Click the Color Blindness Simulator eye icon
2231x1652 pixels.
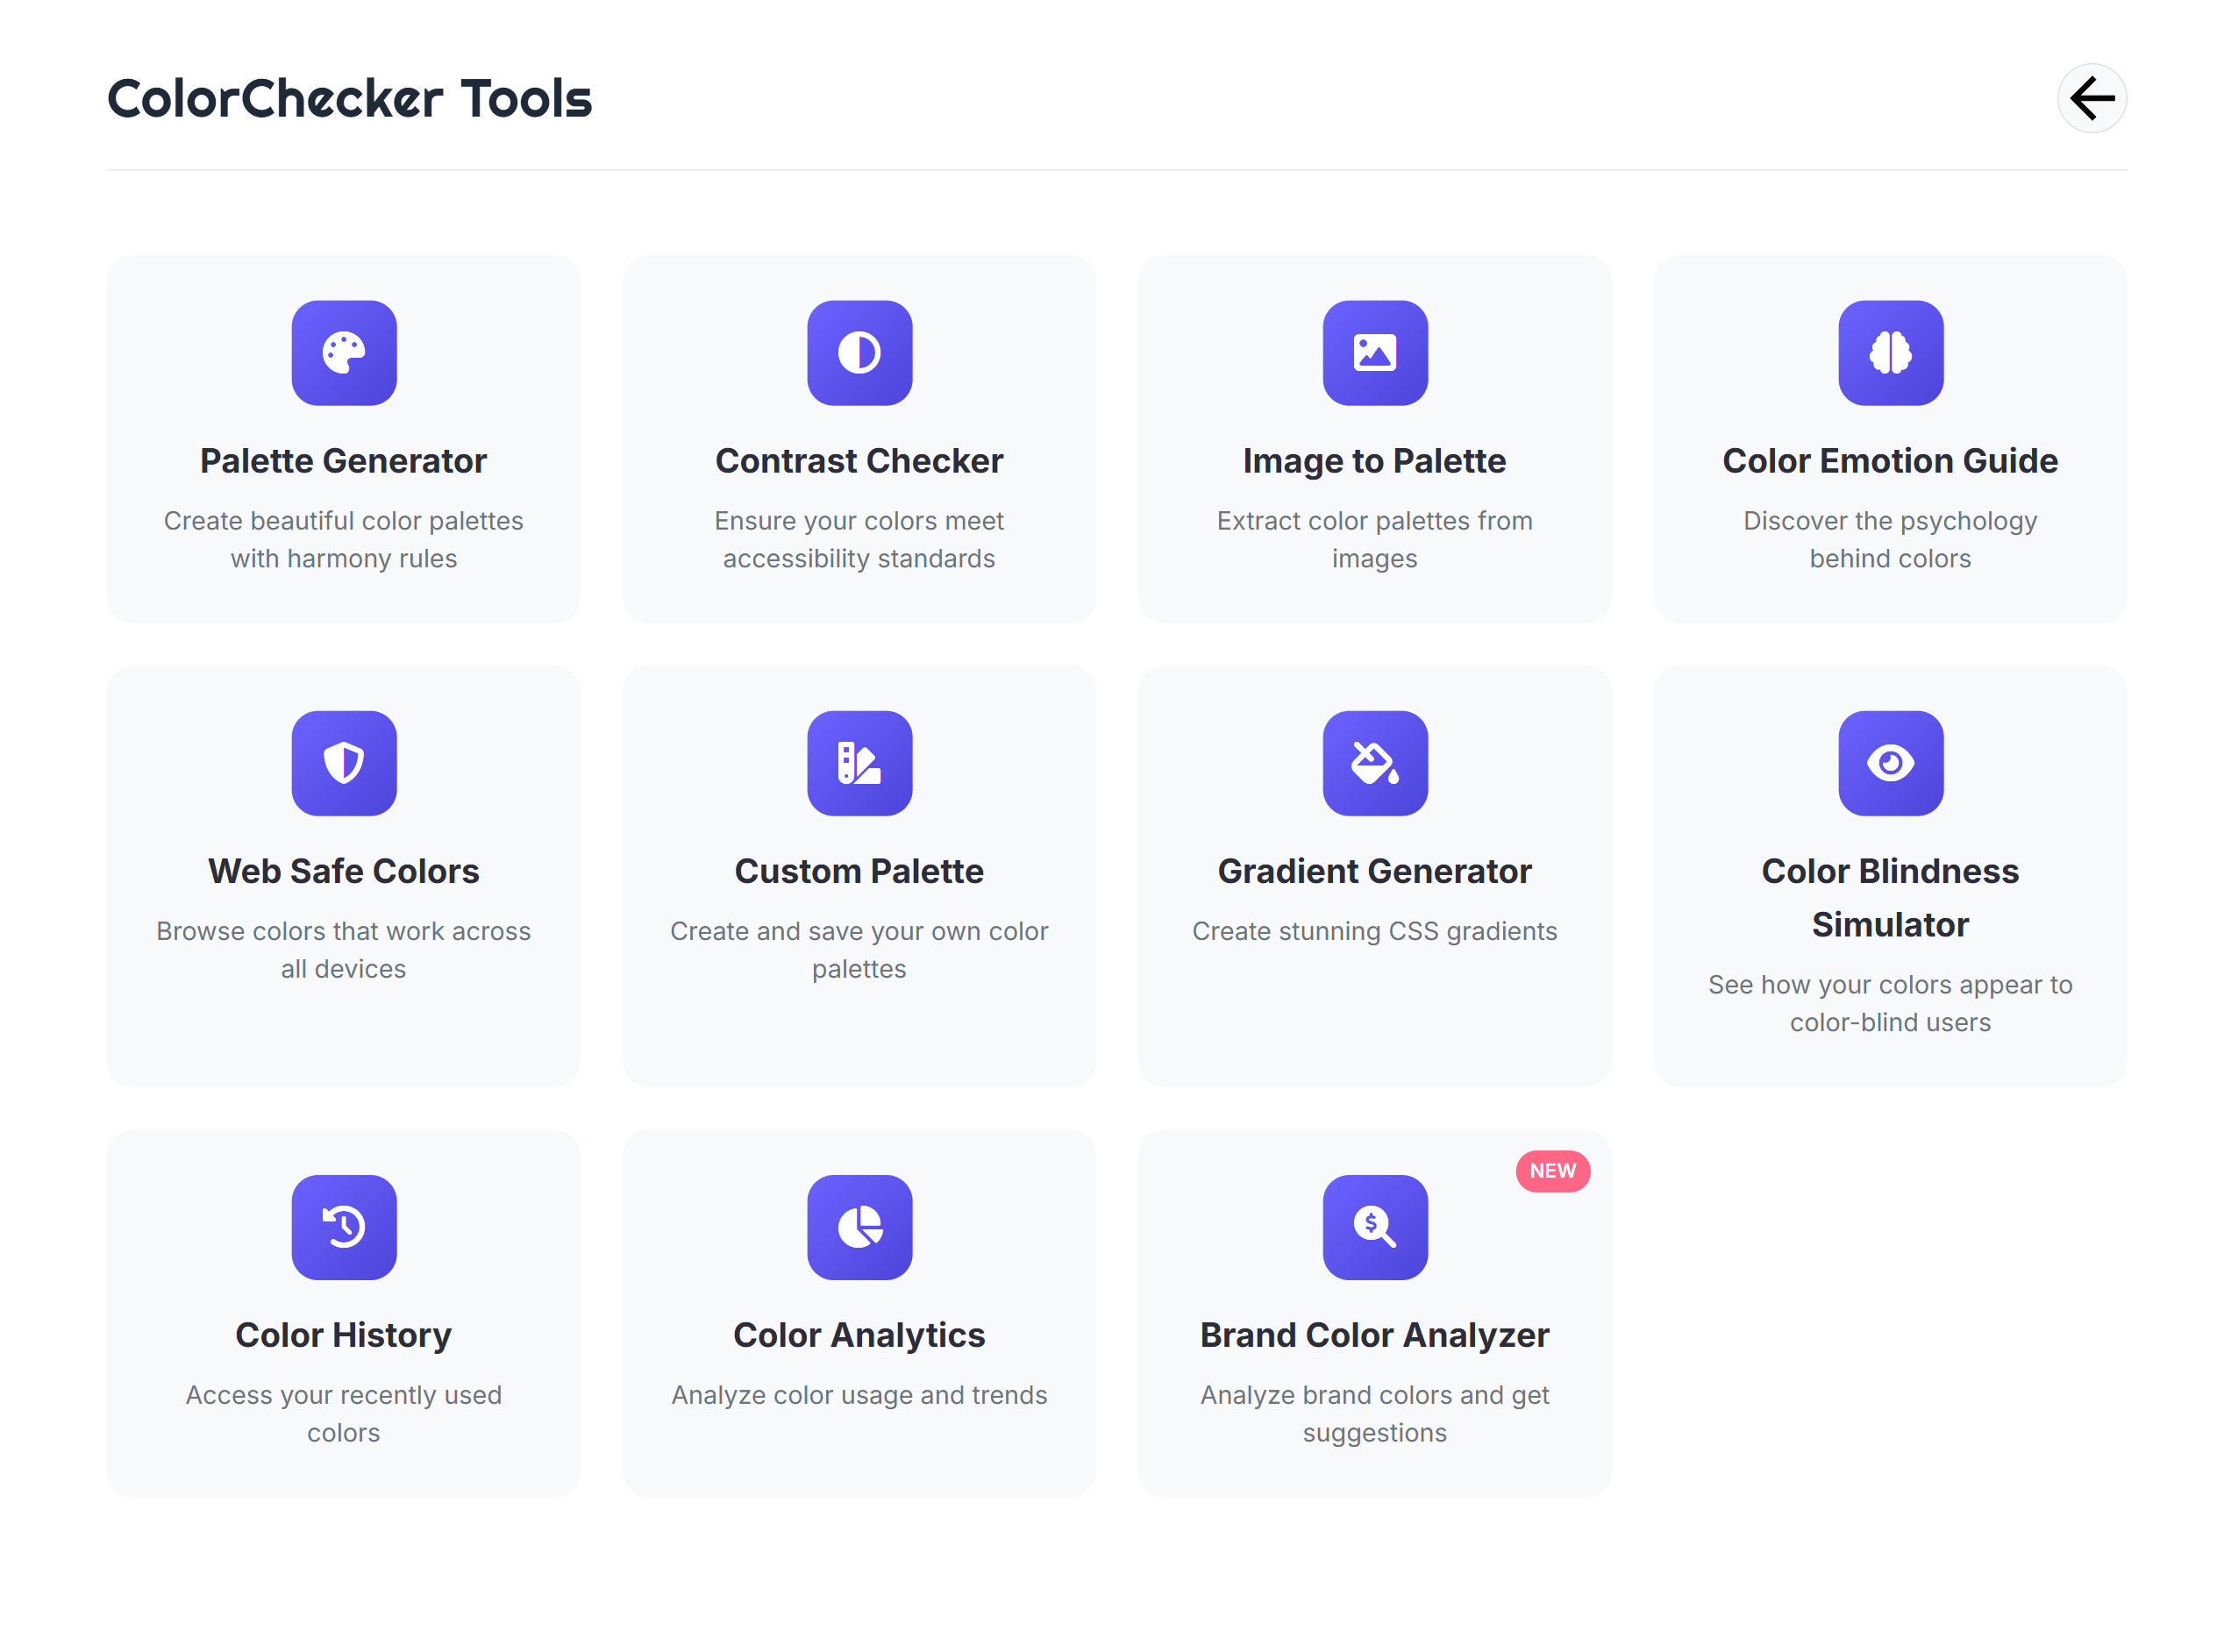[1890, 763]
